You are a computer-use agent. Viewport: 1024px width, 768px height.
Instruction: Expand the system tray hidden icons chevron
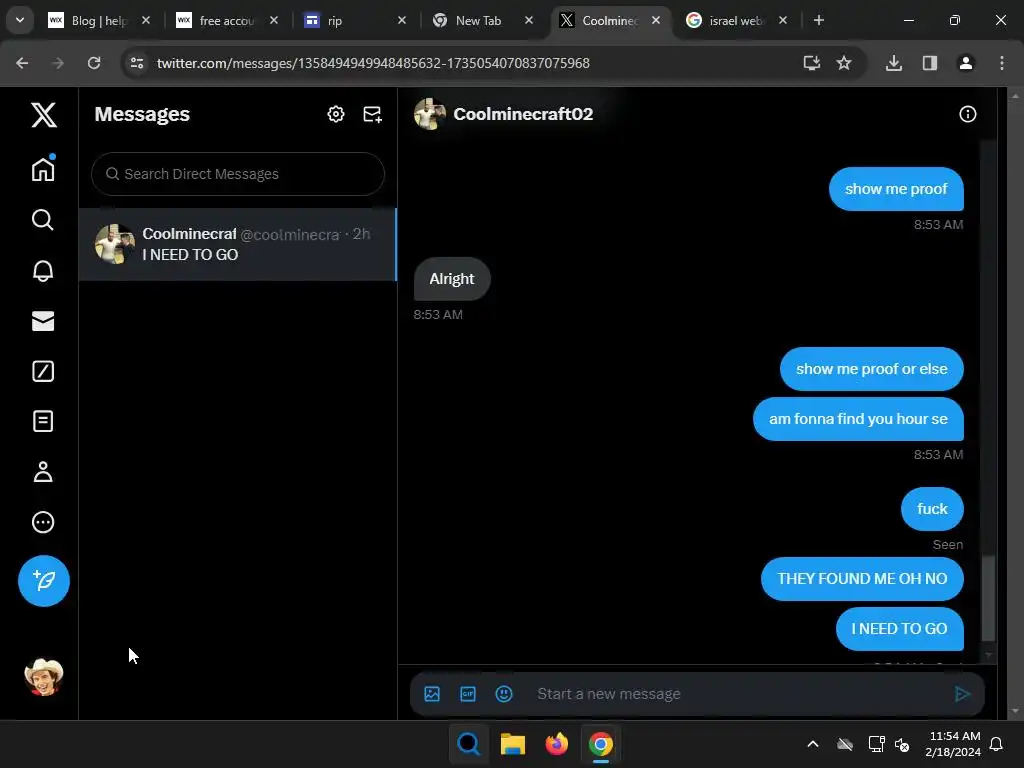812,744
